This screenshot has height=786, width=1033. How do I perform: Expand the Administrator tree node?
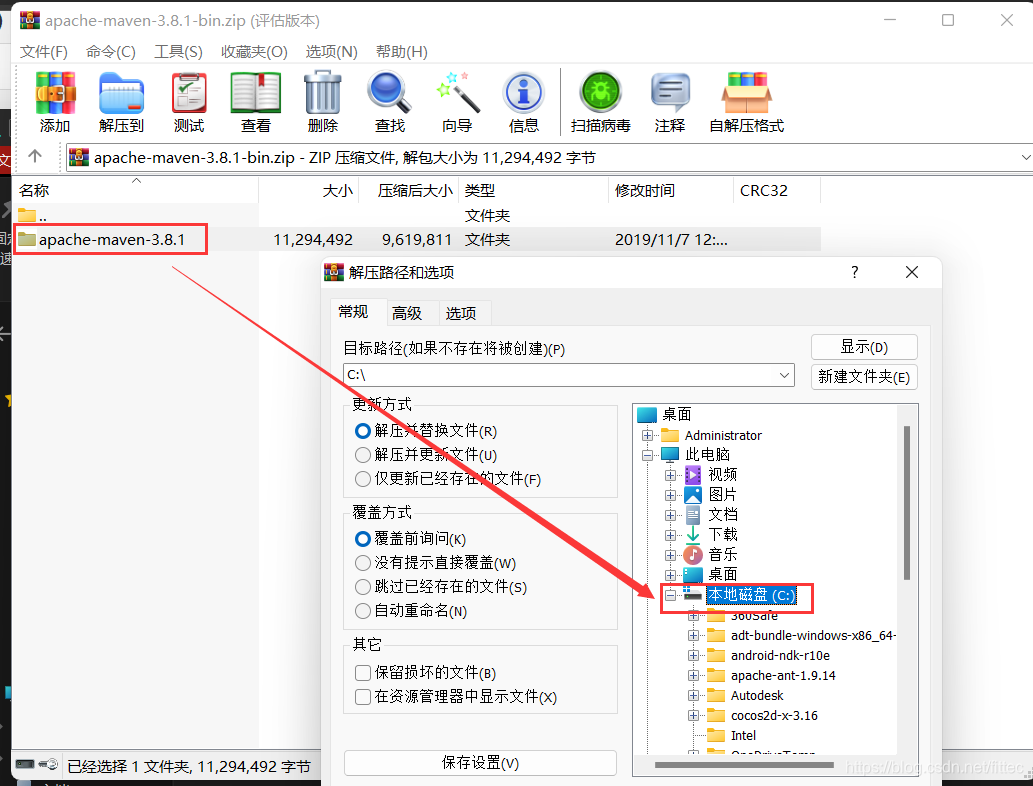point(648,435)
